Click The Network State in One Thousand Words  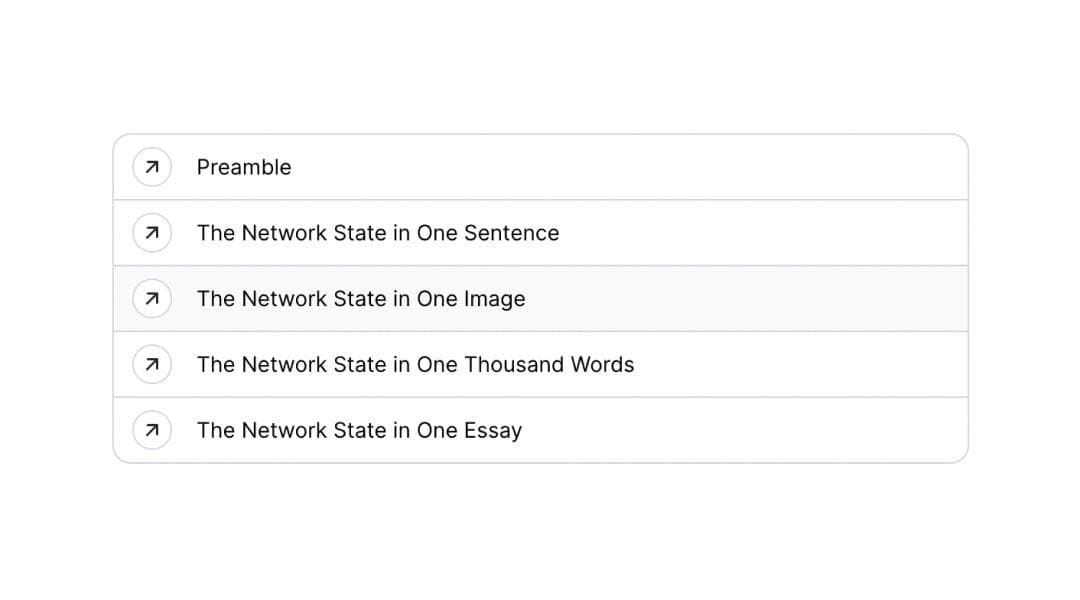tap(416, 364)
